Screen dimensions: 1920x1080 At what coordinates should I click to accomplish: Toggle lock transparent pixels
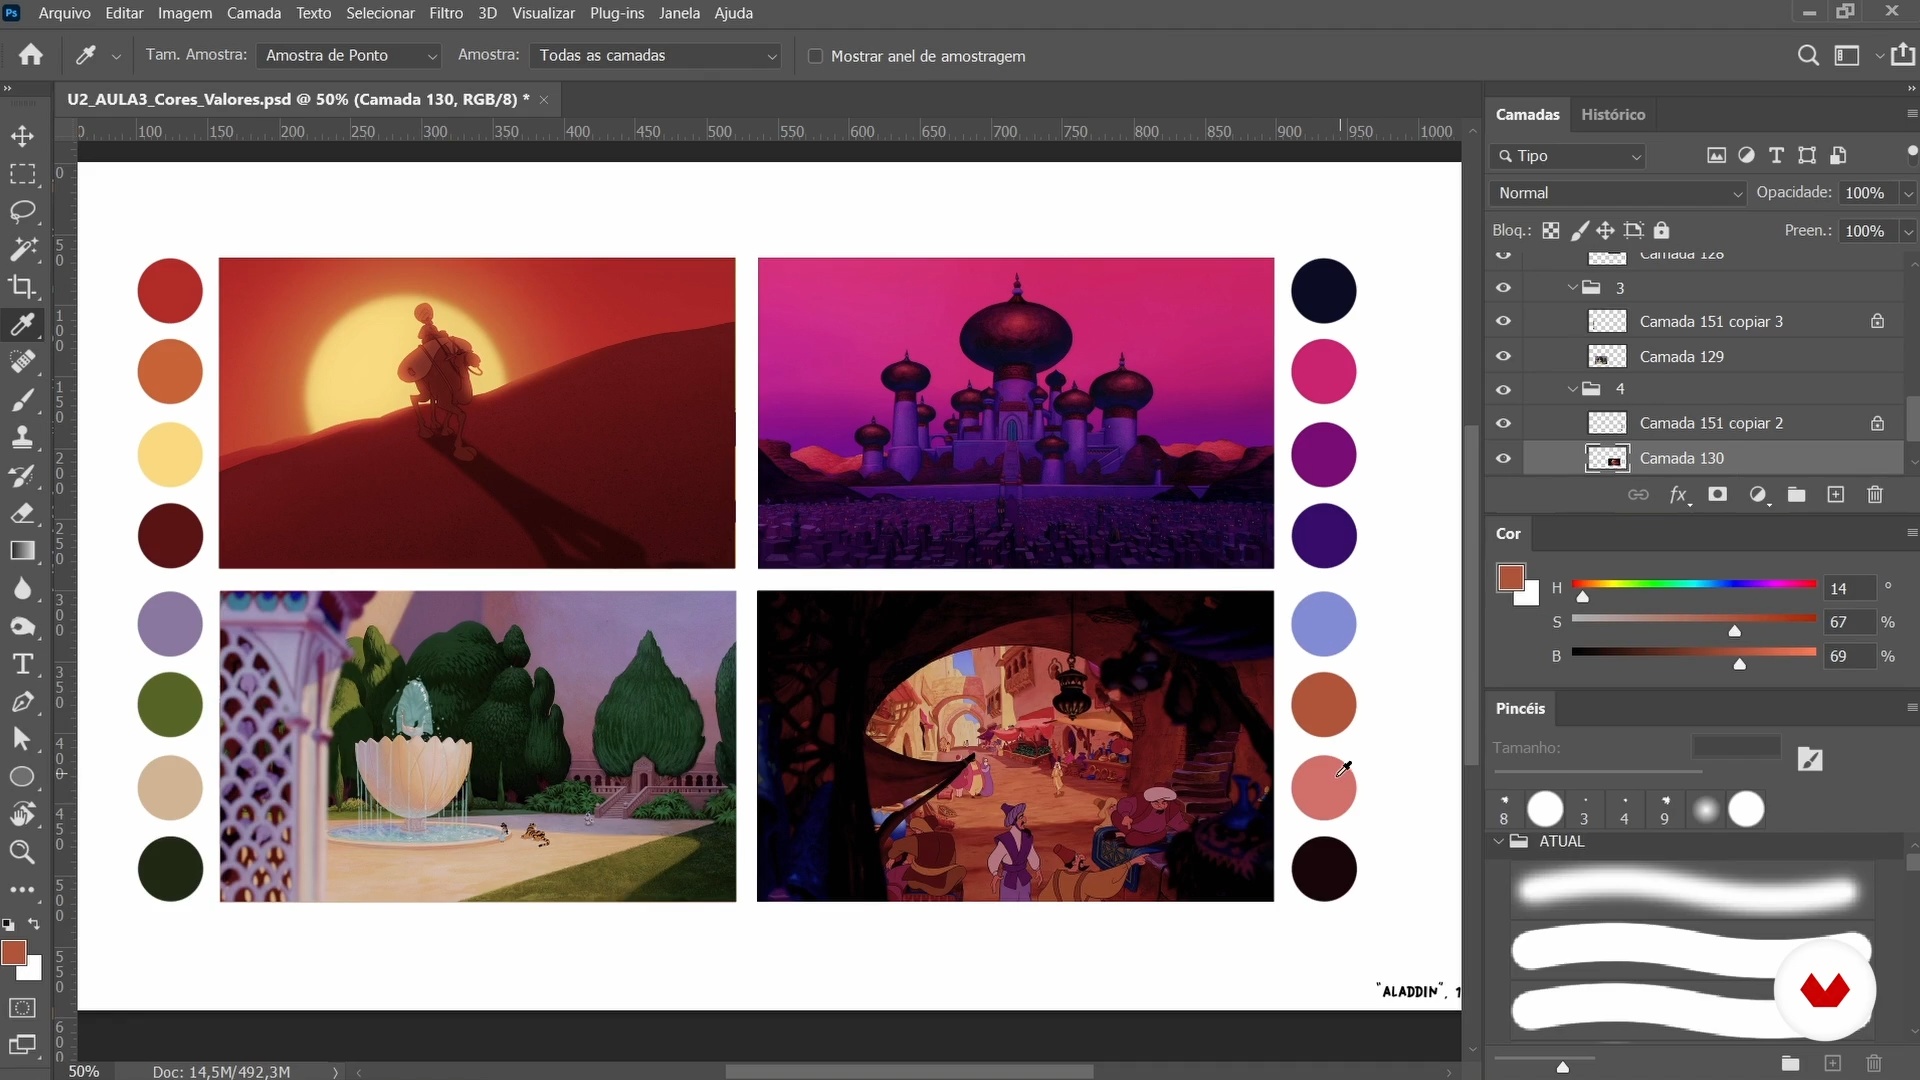pyautogui.click(x=1551, y=231)
